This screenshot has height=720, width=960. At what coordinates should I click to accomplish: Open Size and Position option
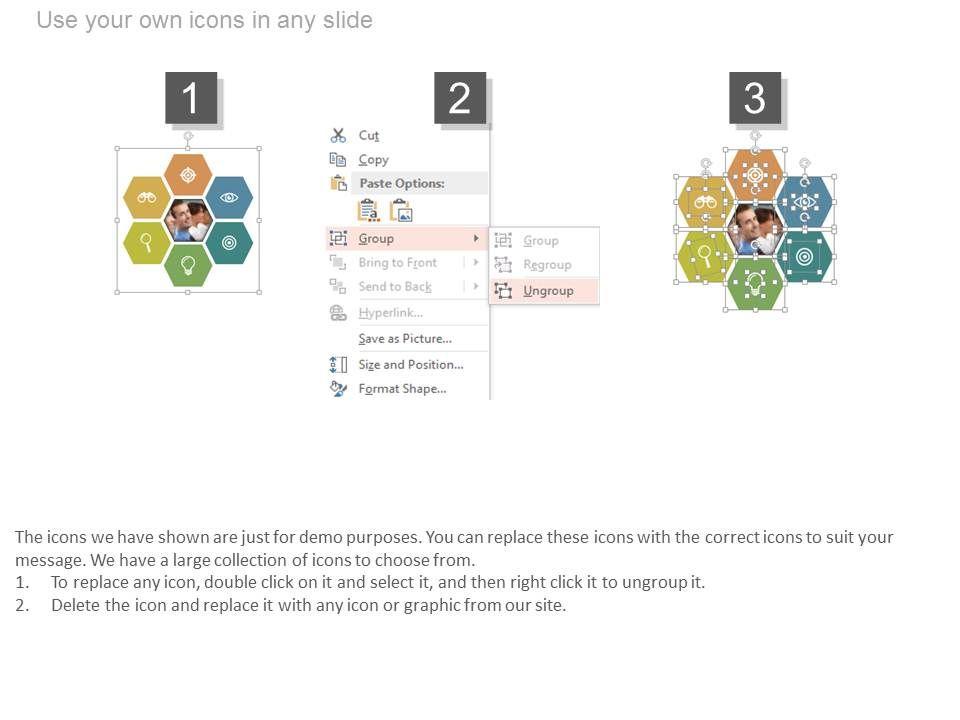click(411, 364)
